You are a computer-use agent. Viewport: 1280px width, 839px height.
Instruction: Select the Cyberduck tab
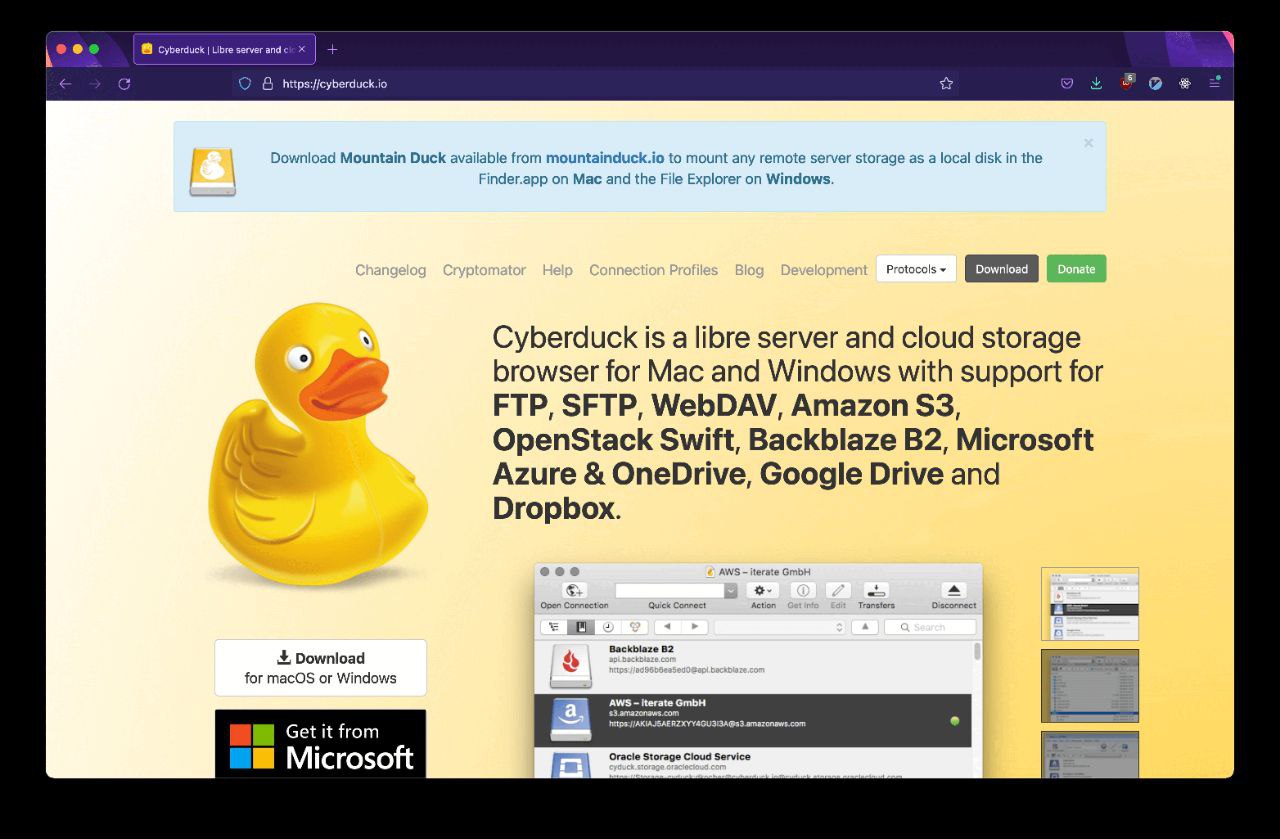(224, 49)
